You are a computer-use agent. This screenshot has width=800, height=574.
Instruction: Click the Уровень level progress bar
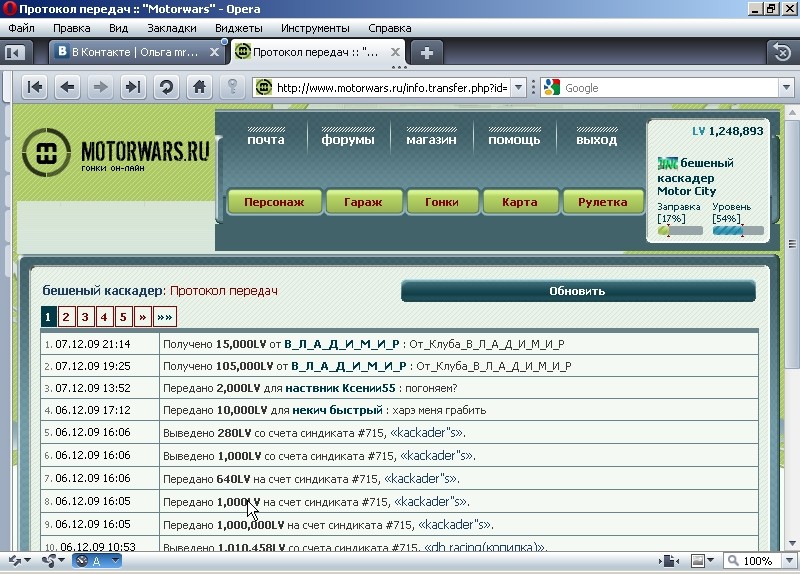(x=738, y=231)
